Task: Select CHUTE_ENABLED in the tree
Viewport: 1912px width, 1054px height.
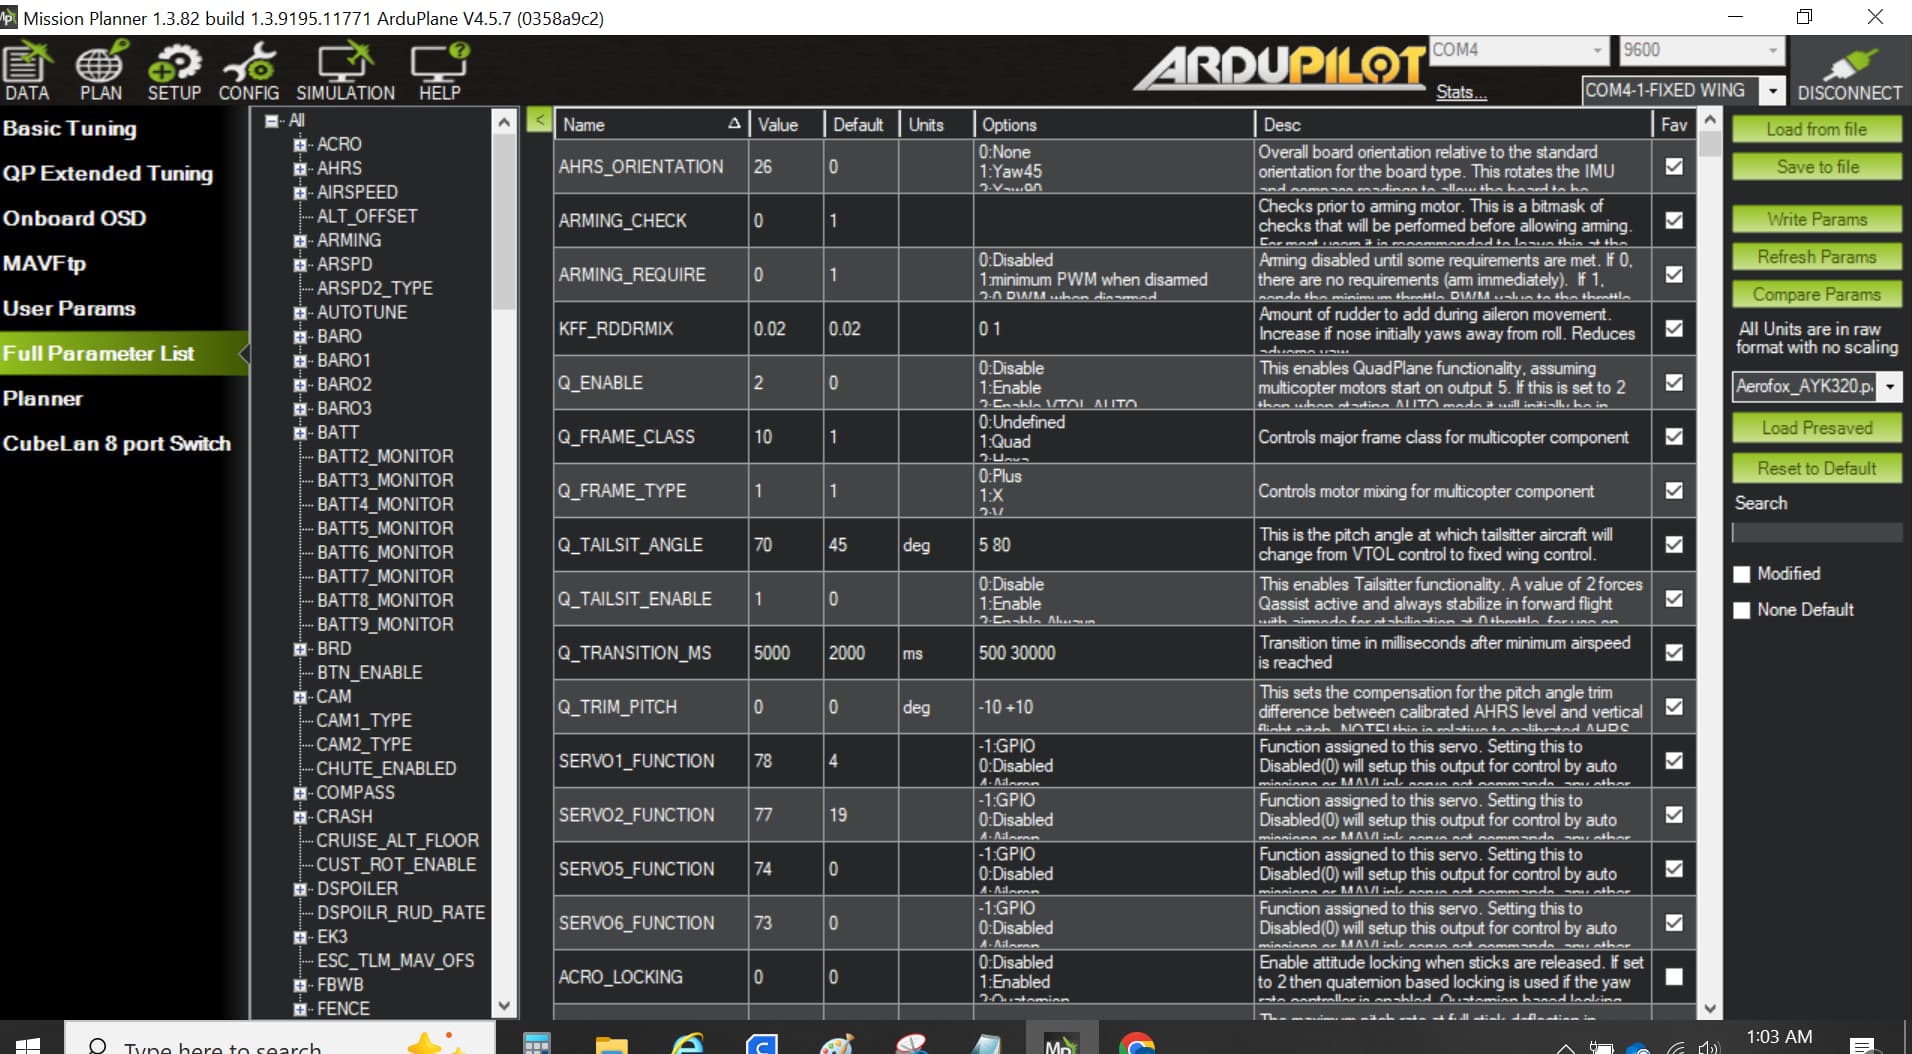Action: point(386,768)
